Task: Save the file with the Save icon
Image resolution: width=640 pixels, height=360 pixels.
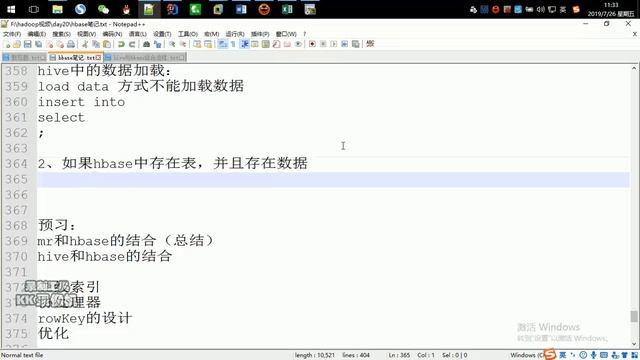Action: point(28,44)
